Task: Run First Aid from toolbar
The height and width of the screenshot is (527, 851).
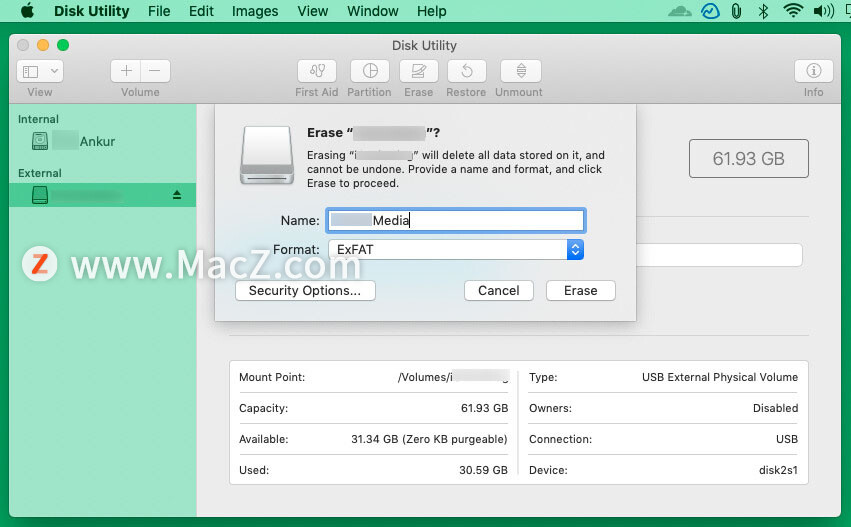Action: click(x=317, y=71)
